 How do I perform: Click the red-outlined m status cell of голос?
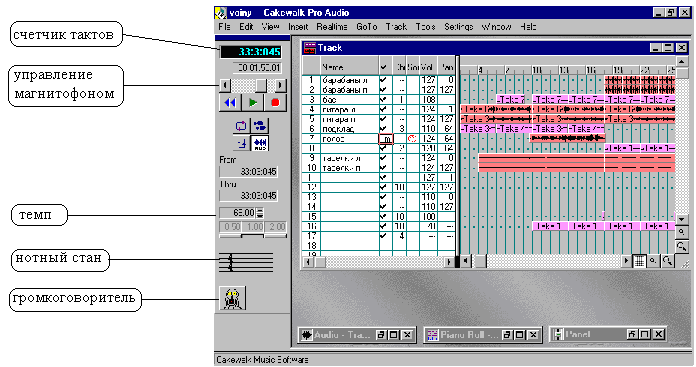(x=386, y=139)
